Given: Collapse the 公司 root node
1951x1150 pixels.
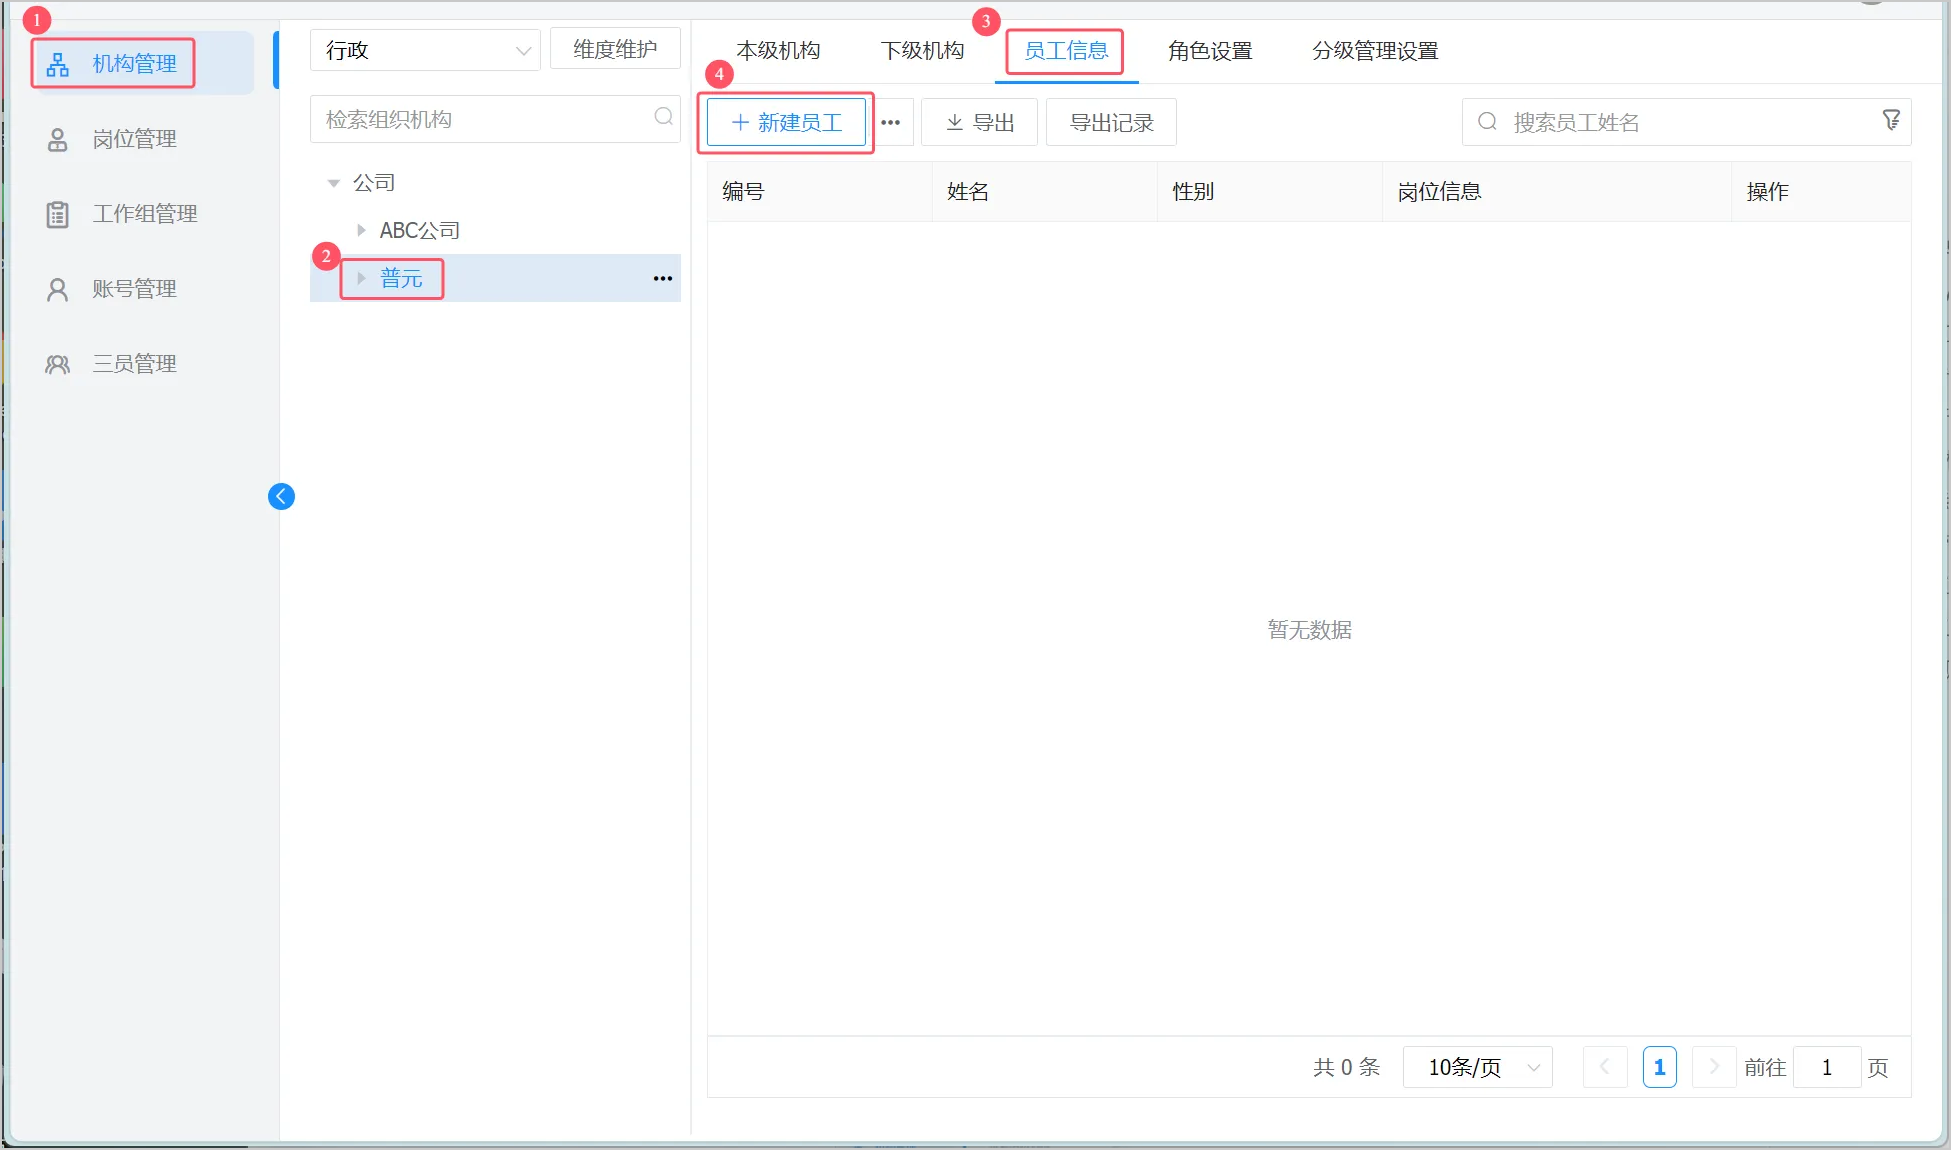Looking at the screenshot, I should tap(334, 183).
